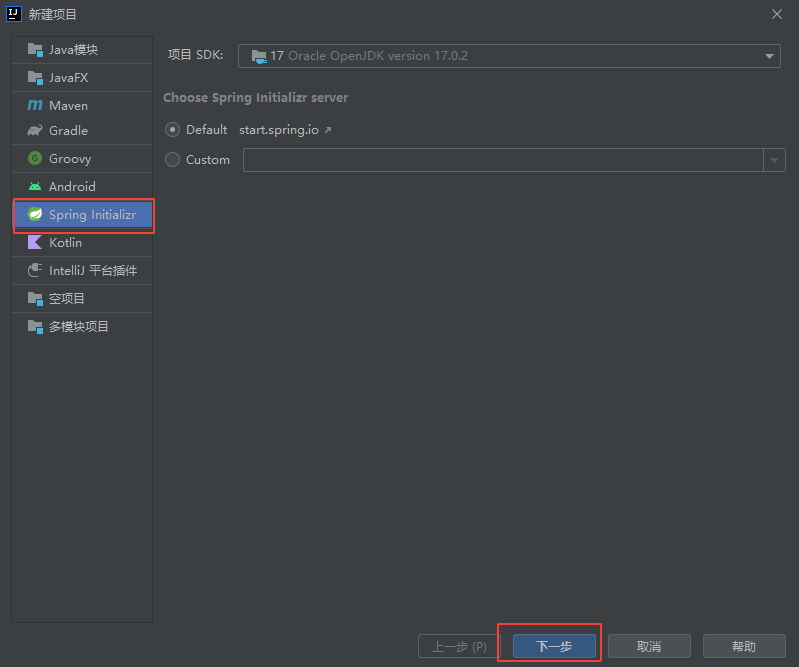Click the 帮助 button
The width and height of the screenshot is (799, 667).
pyautogui.click(x=744, y=646)
